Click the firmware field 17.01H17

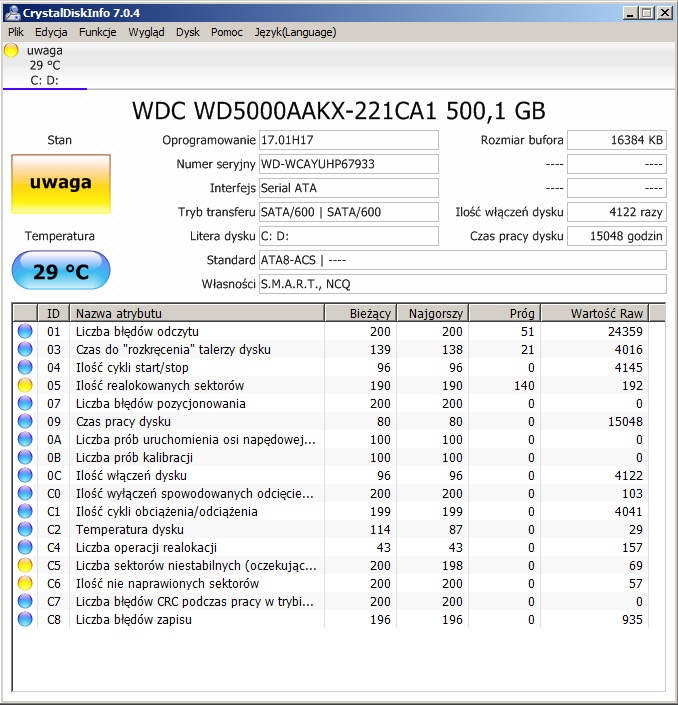[348, 140]
